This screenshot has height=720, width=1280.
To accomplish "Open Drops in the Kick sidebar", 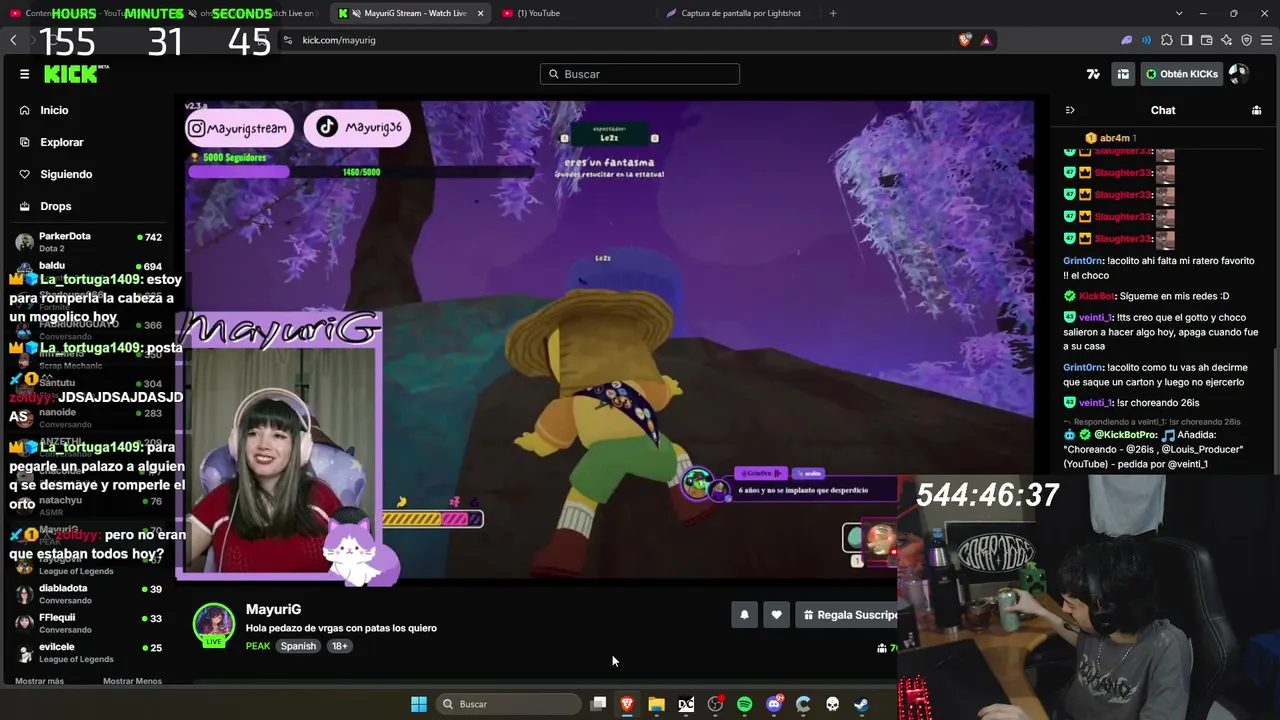I will pos(55,206).
